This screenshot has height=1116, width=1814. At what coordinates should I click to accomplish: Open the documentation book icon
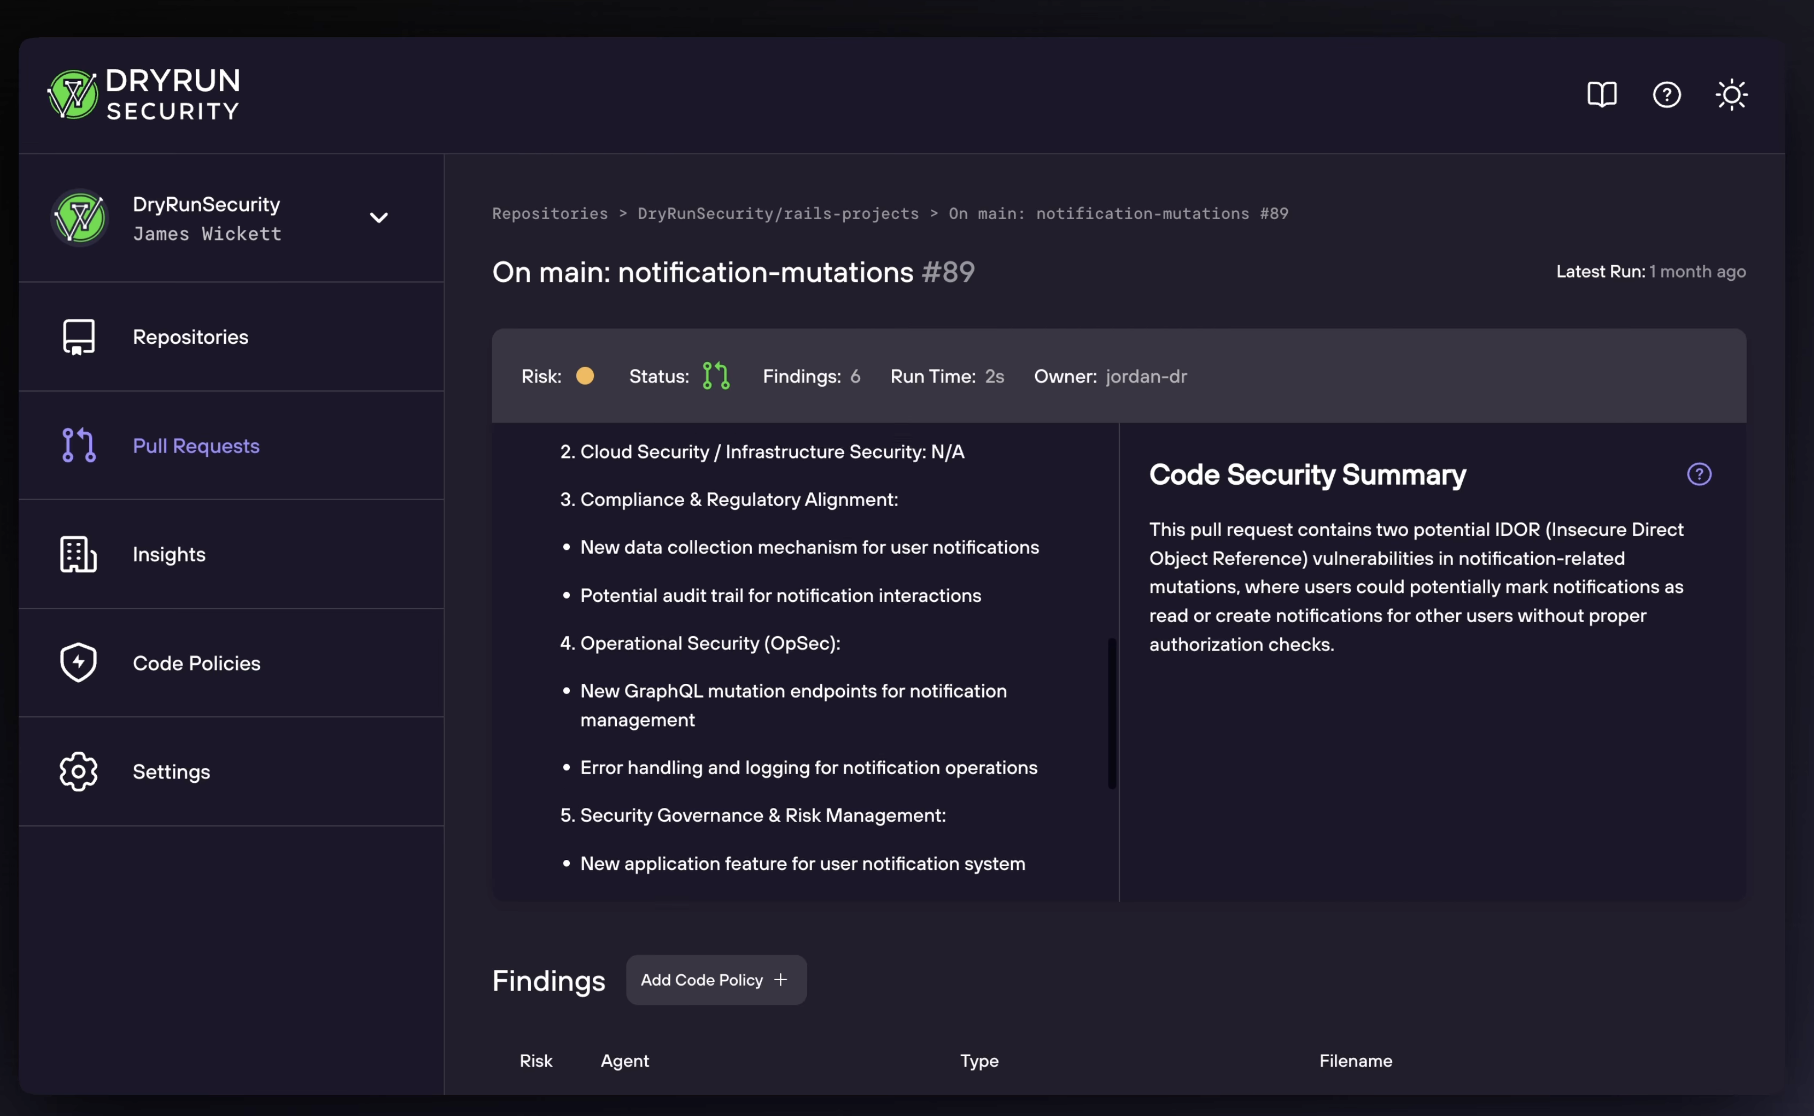[x=1602, y=95]
